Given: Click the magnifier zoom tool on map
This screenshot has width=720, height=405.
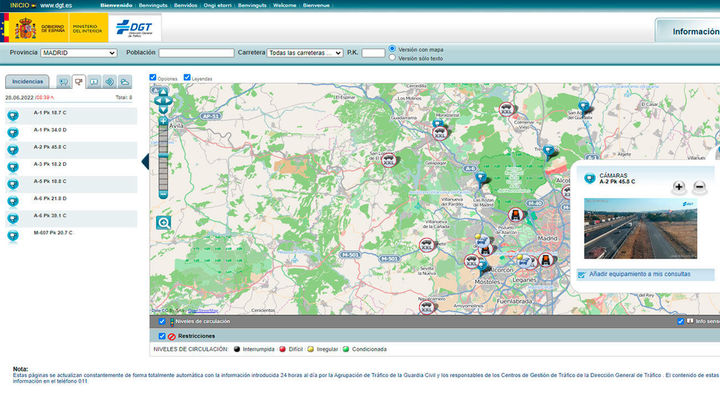Looking at the screenshot, I should click(x=163, y=222).
